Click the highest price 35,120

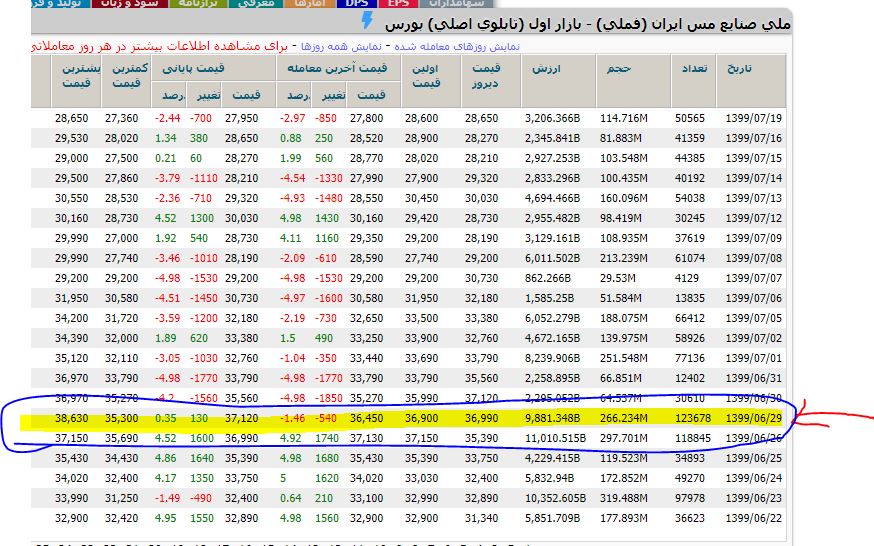click(x=71, y=358)
